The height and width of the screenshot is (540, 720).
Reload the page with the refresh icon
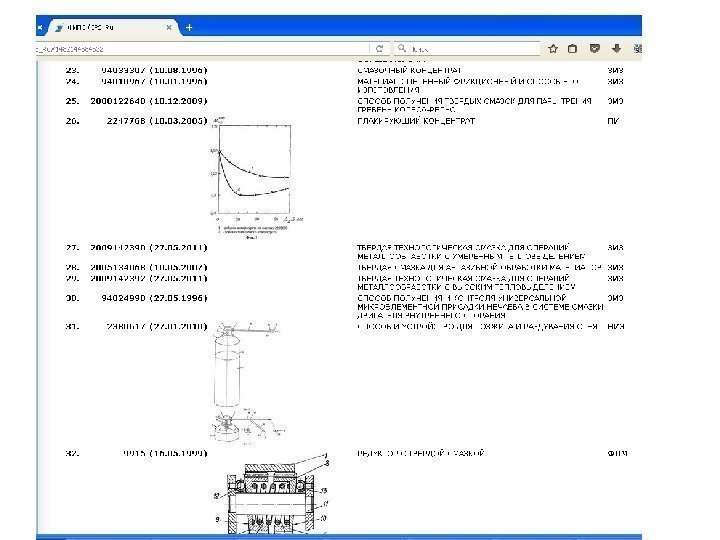click(379, 49)
